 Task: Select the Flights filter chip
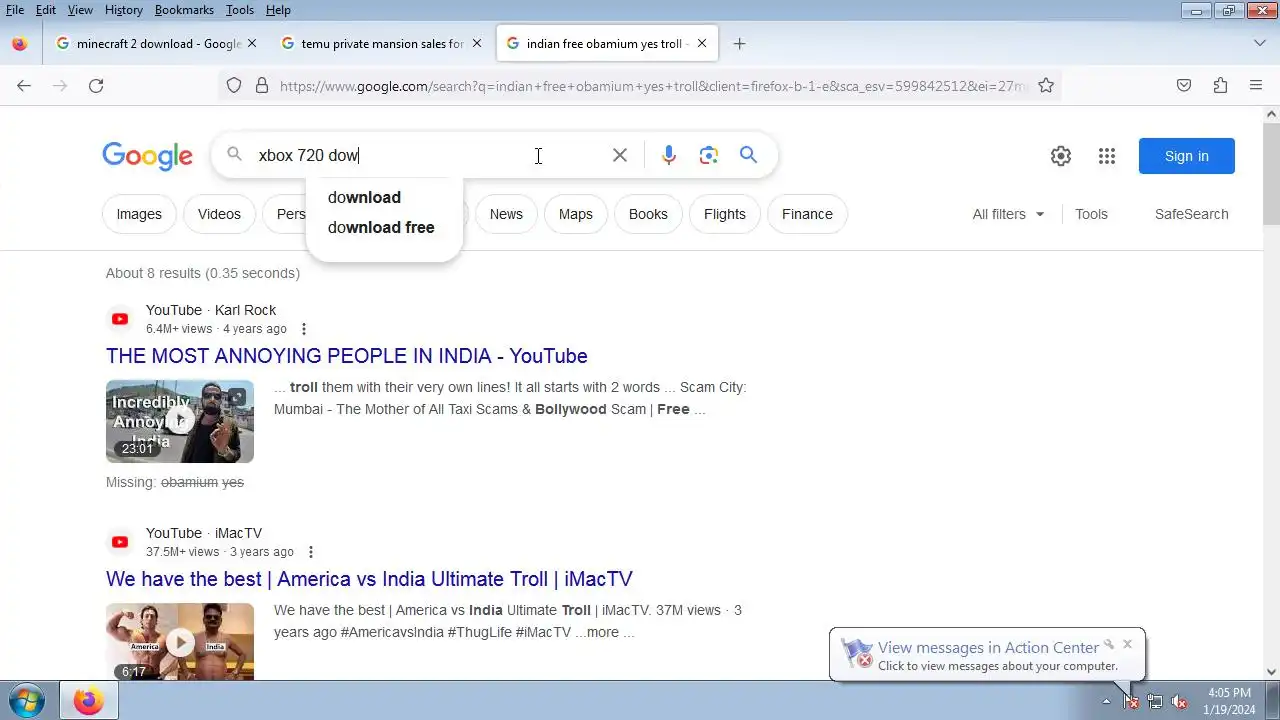click(725, 214)
